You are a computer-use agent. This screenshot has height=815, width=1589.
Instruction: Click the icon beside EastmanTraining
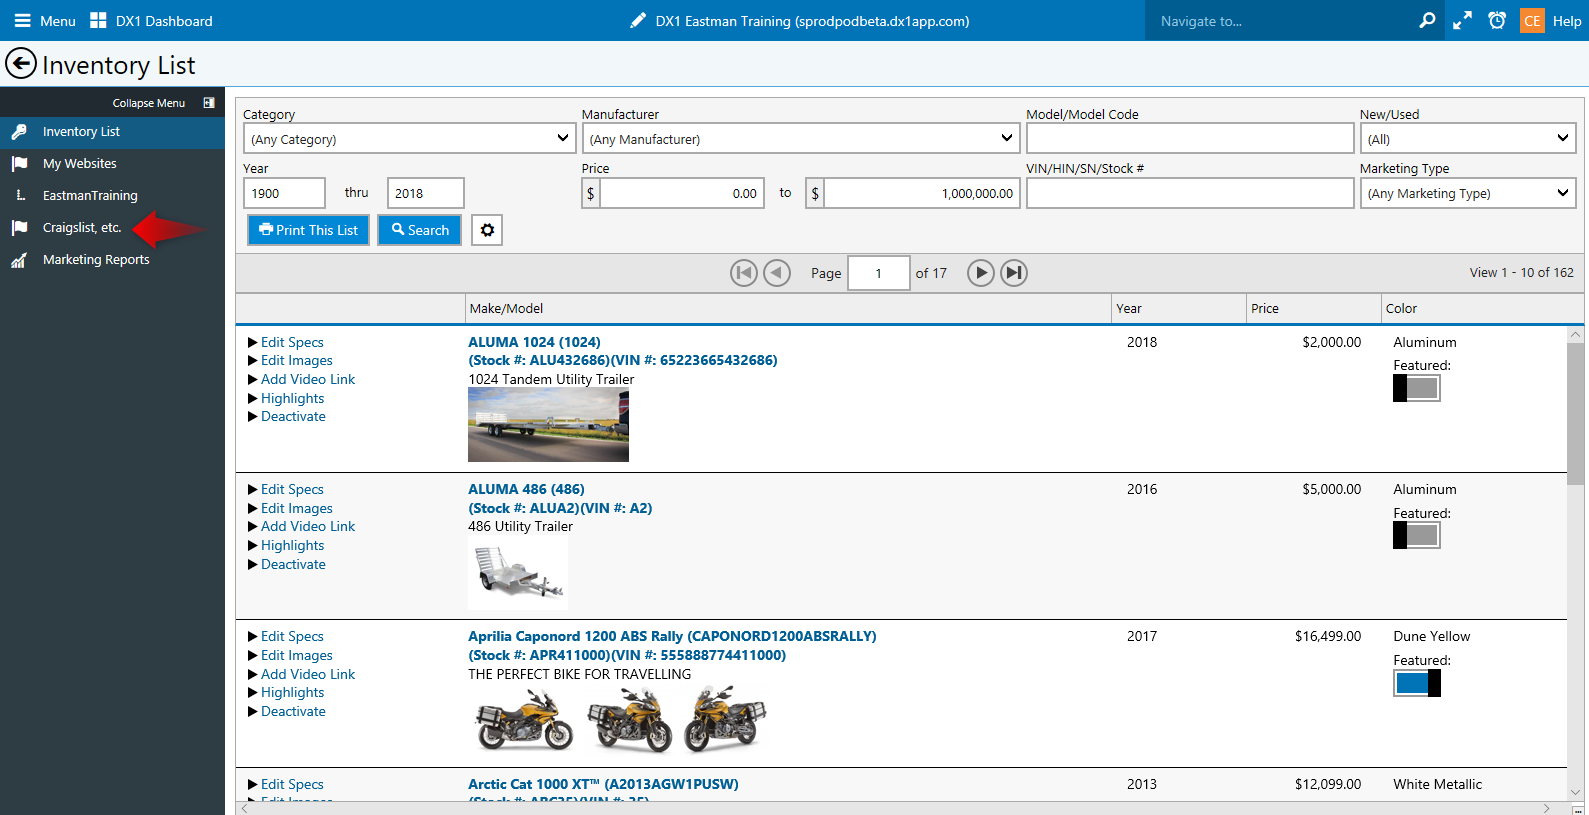[x=20, y=196]
